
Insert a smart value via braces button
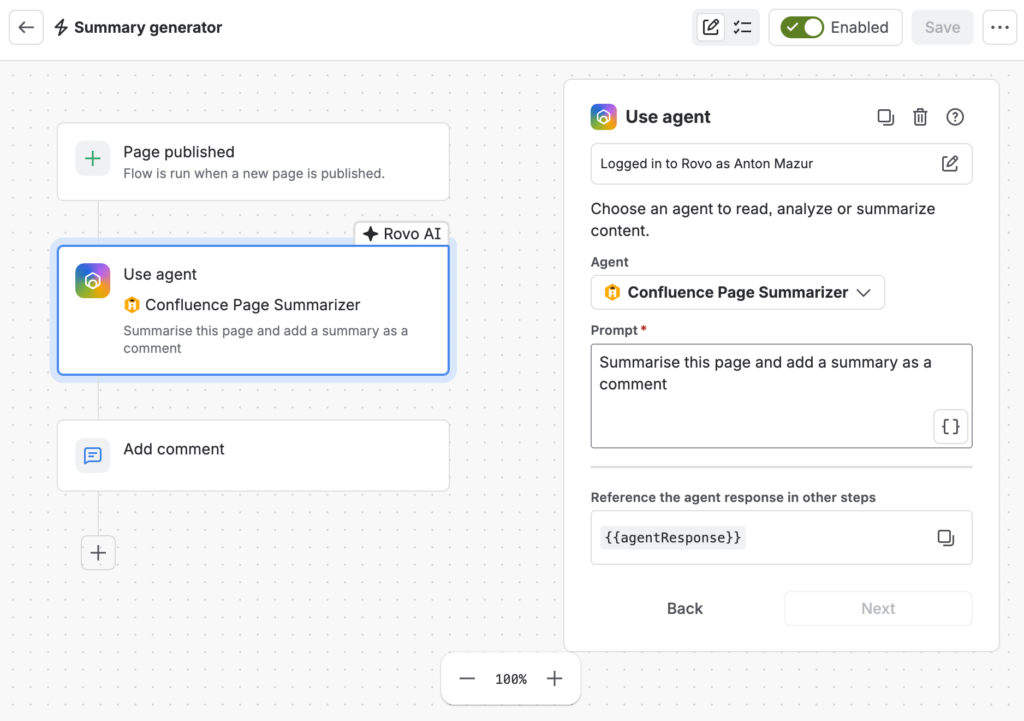(x=950, y=426)
